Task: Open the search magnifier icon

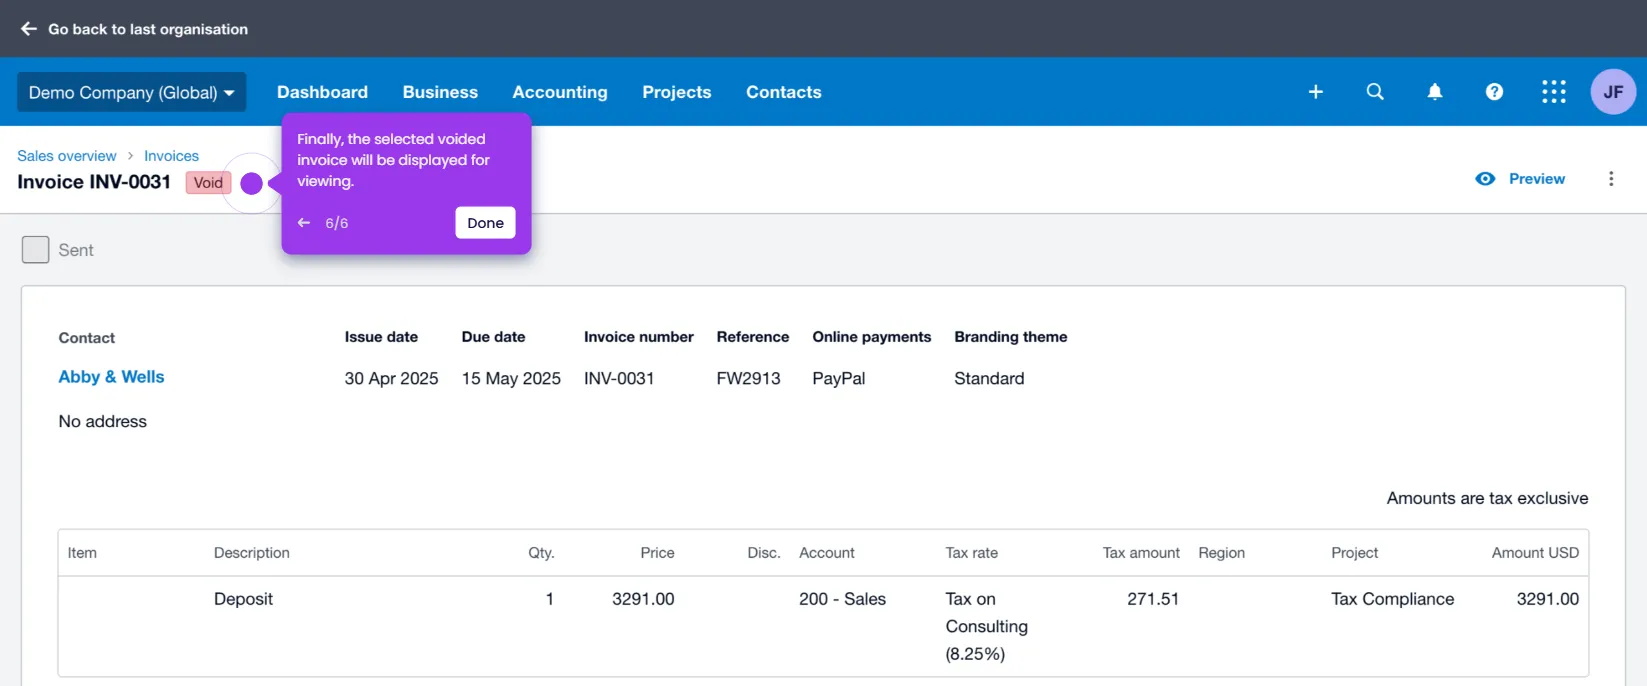Action: pos(1375,92)
